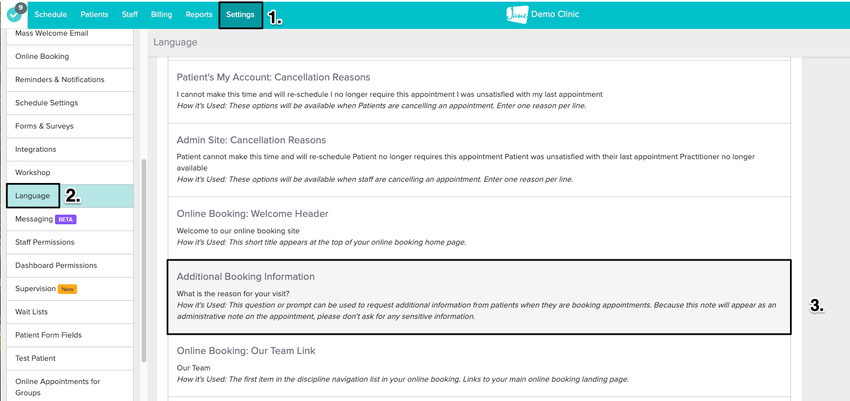Select Language in the sidebar
The height and width of the screenshot is (401, 850).
[70, 196]
